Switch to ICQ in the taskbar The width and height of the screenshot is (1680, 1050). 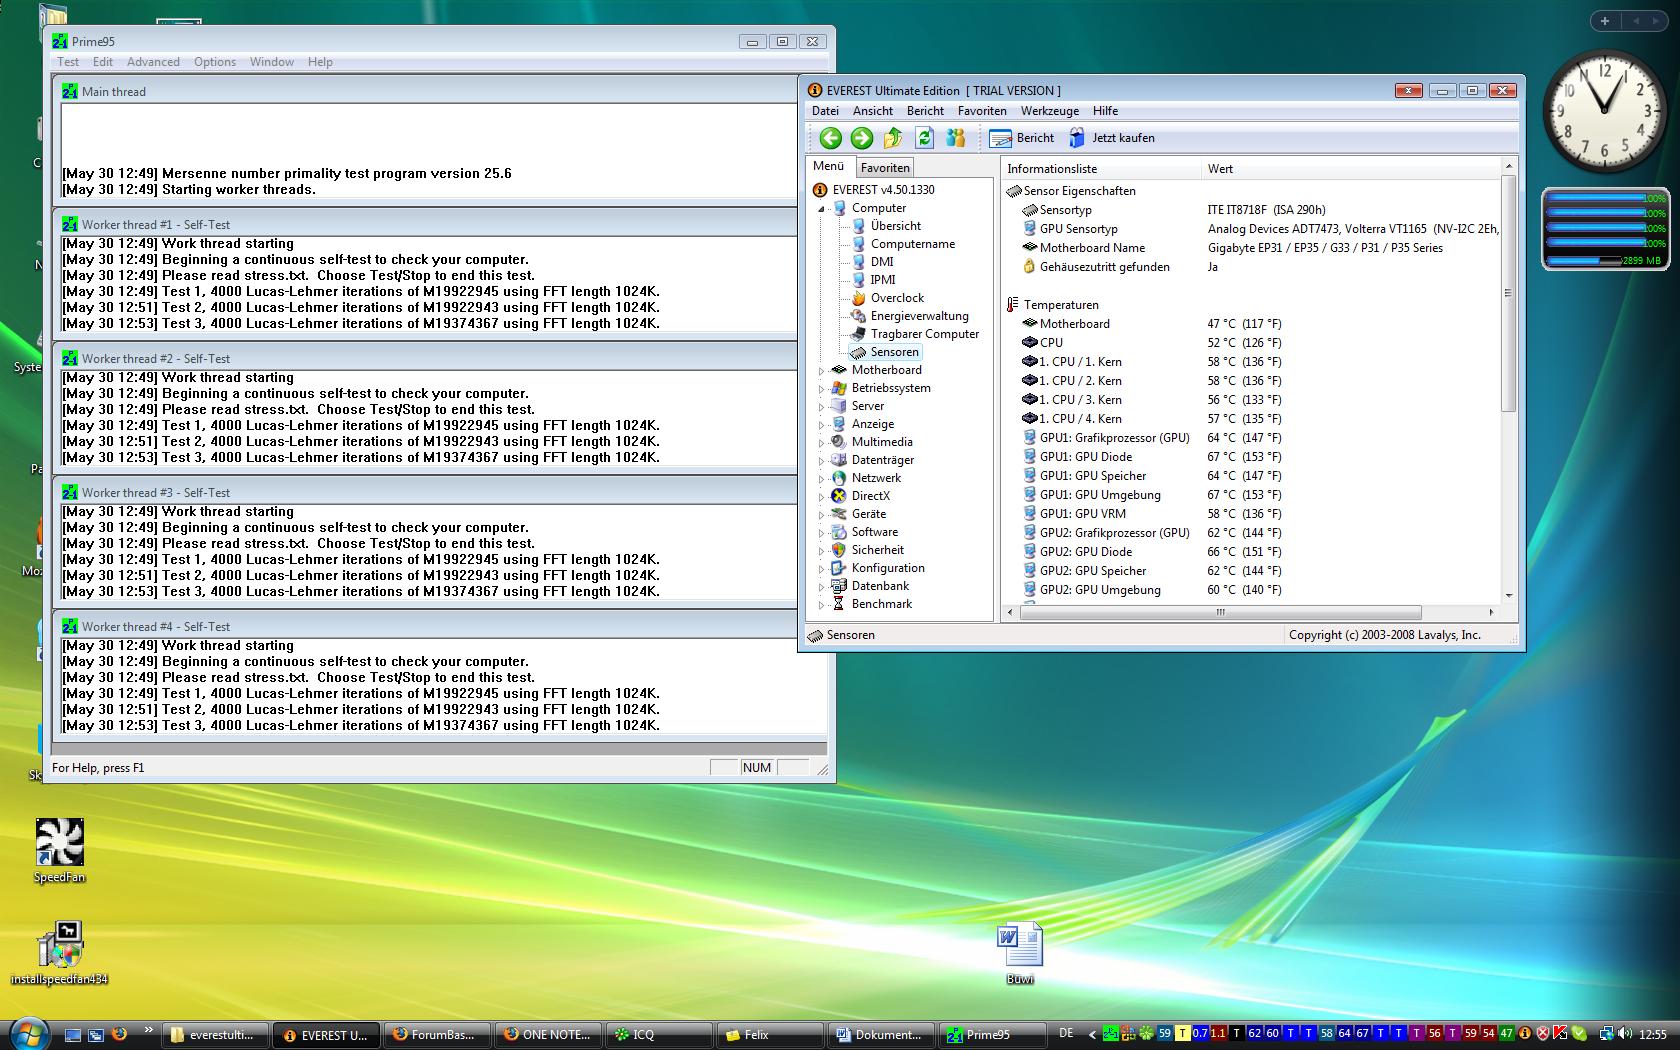pyautogui.click(x=658, y=1035)
